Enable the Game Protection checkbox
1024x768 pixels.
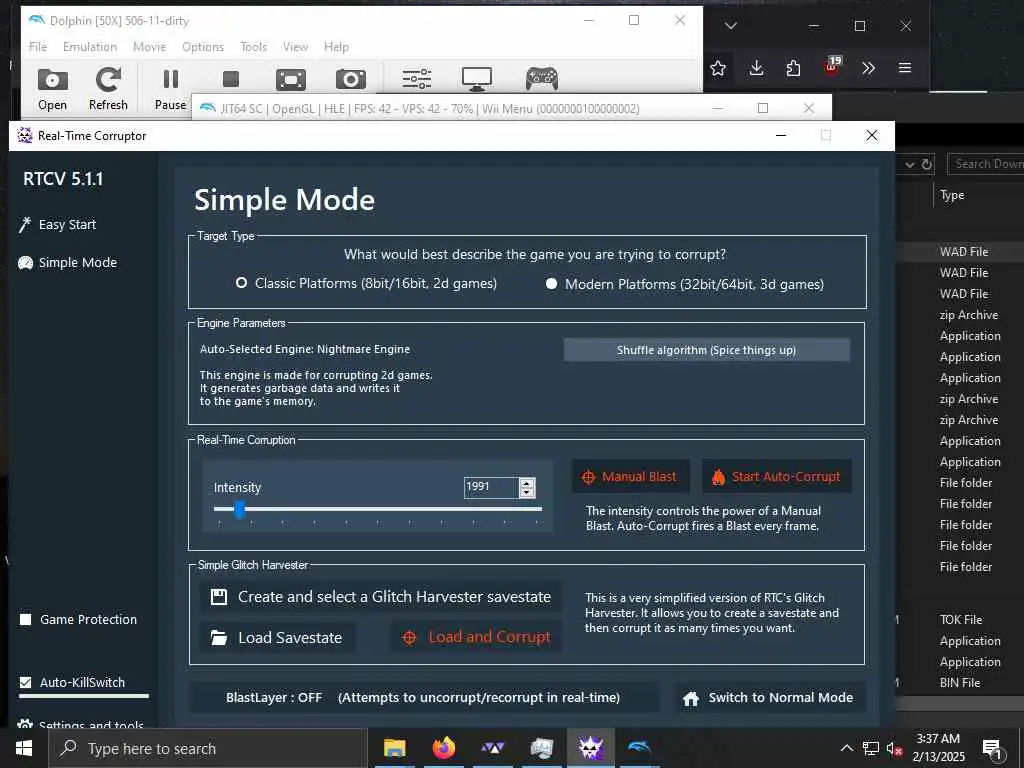25,619
